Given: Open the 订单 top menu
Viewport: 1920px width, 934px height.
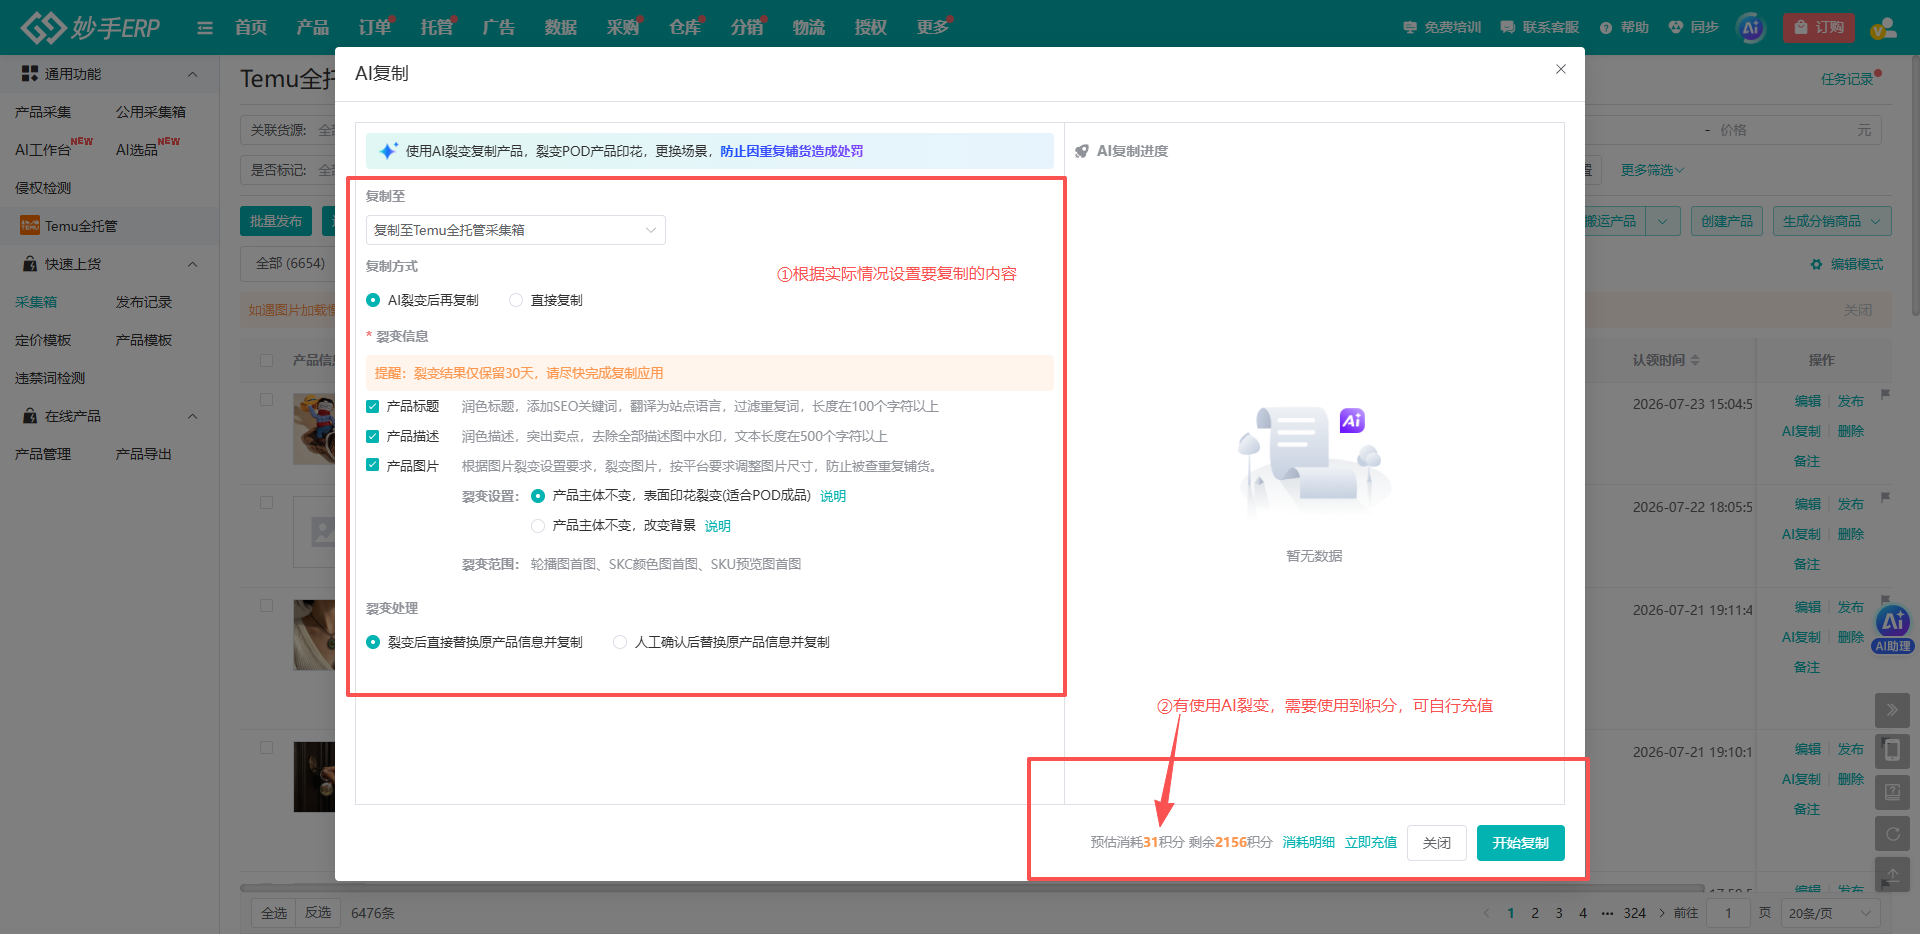Looking at the screenshot, I should (x=375, y=27).
